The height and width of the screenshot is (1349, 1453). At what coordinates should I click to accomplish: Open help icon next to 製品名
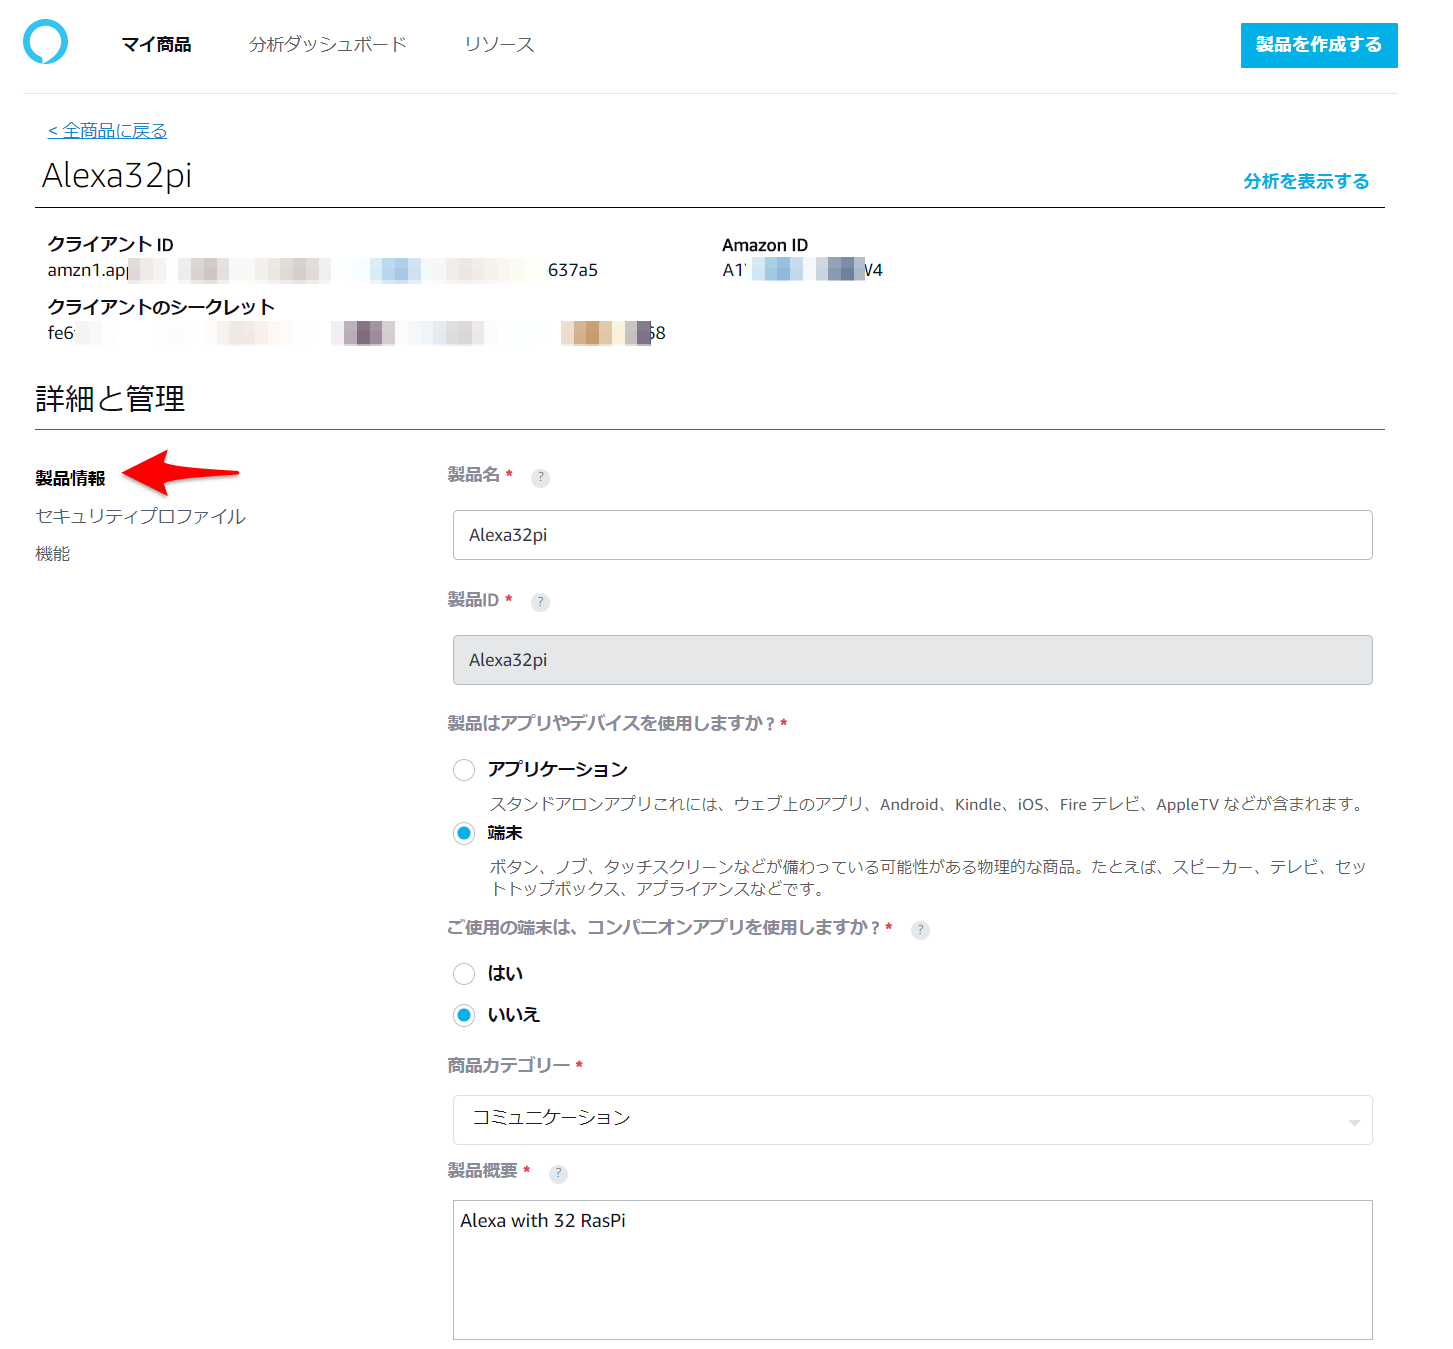(x=541, y=478)
